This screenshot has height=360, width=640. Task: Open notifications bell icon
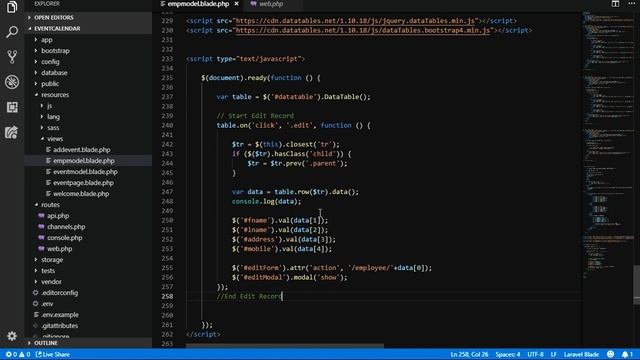coord(627,354)
